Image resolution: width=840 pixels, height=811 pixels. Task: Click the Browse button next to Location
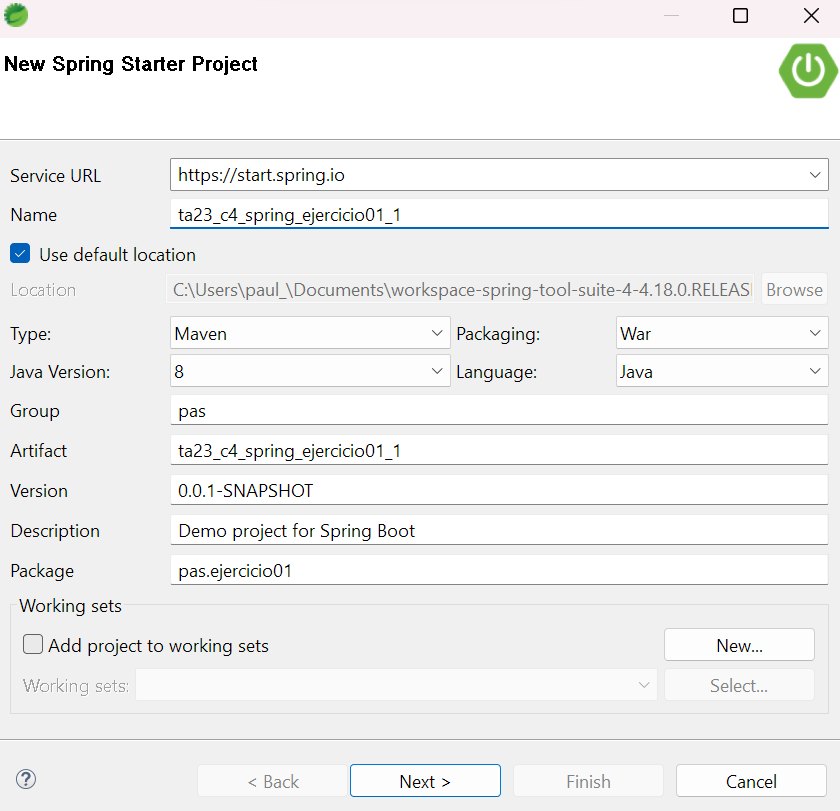794,289
